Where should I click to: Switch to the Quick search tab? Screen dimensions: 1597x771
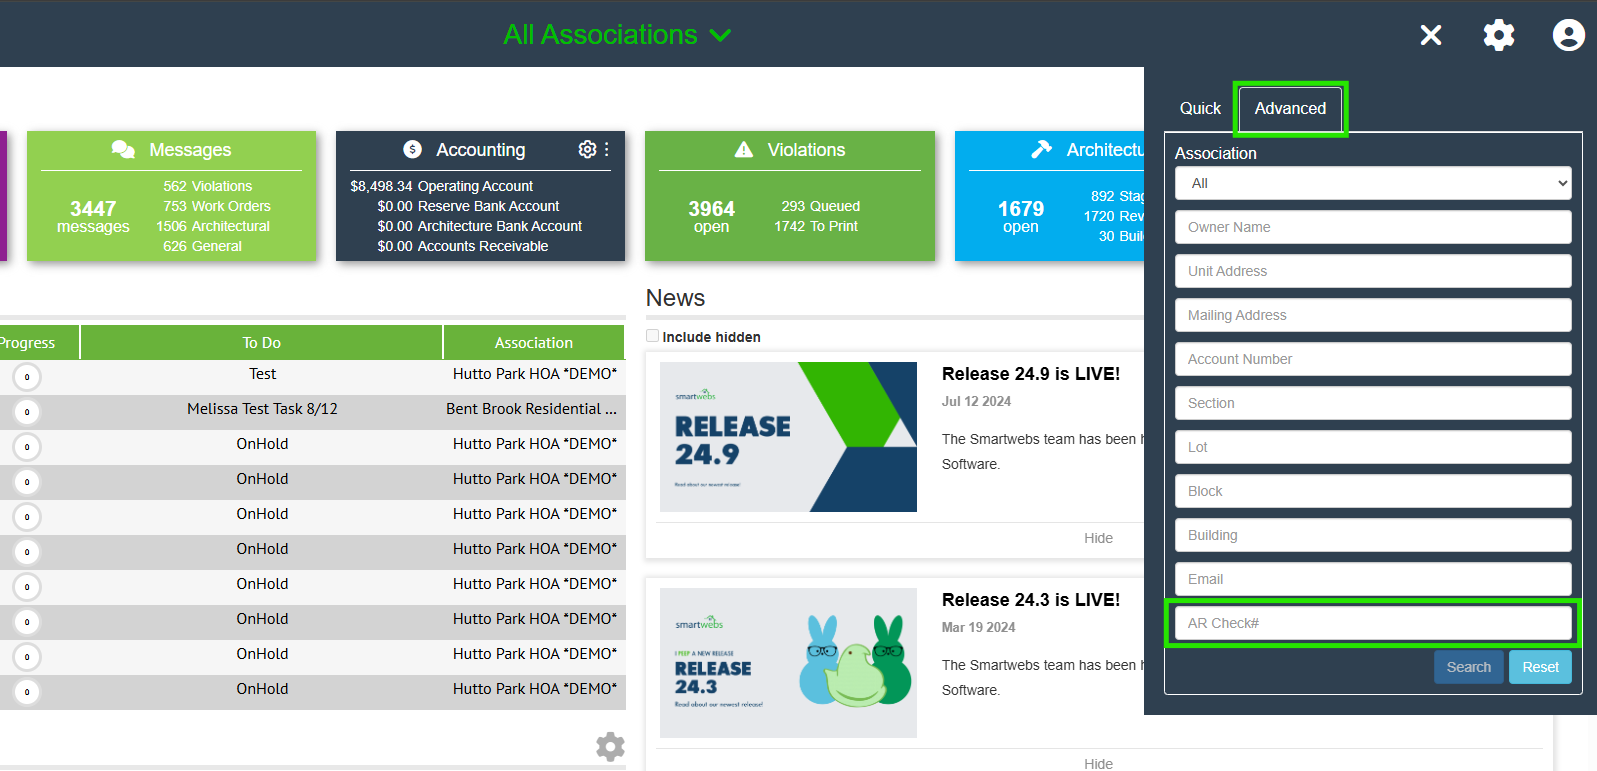pos(1200,108)
